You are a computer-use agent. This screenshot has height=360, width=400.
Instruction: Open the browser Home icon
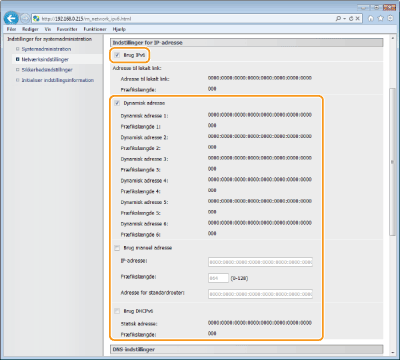371,18
